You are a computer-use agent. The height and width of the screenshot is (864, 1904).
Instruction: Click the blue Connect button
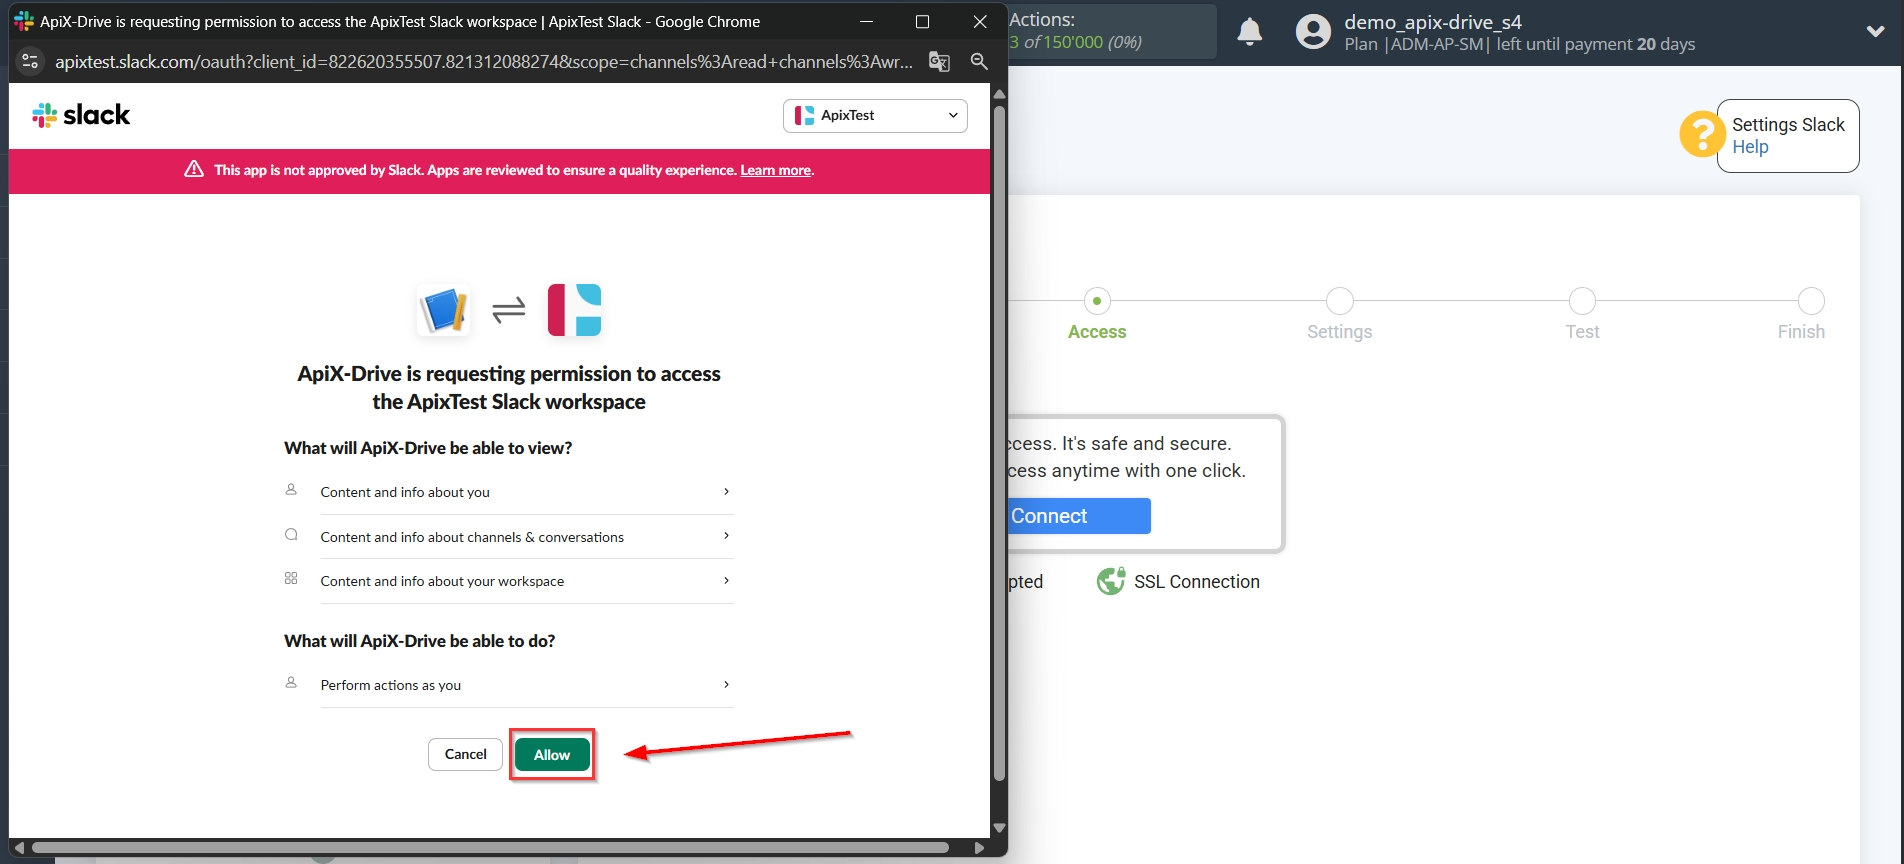1079,516
